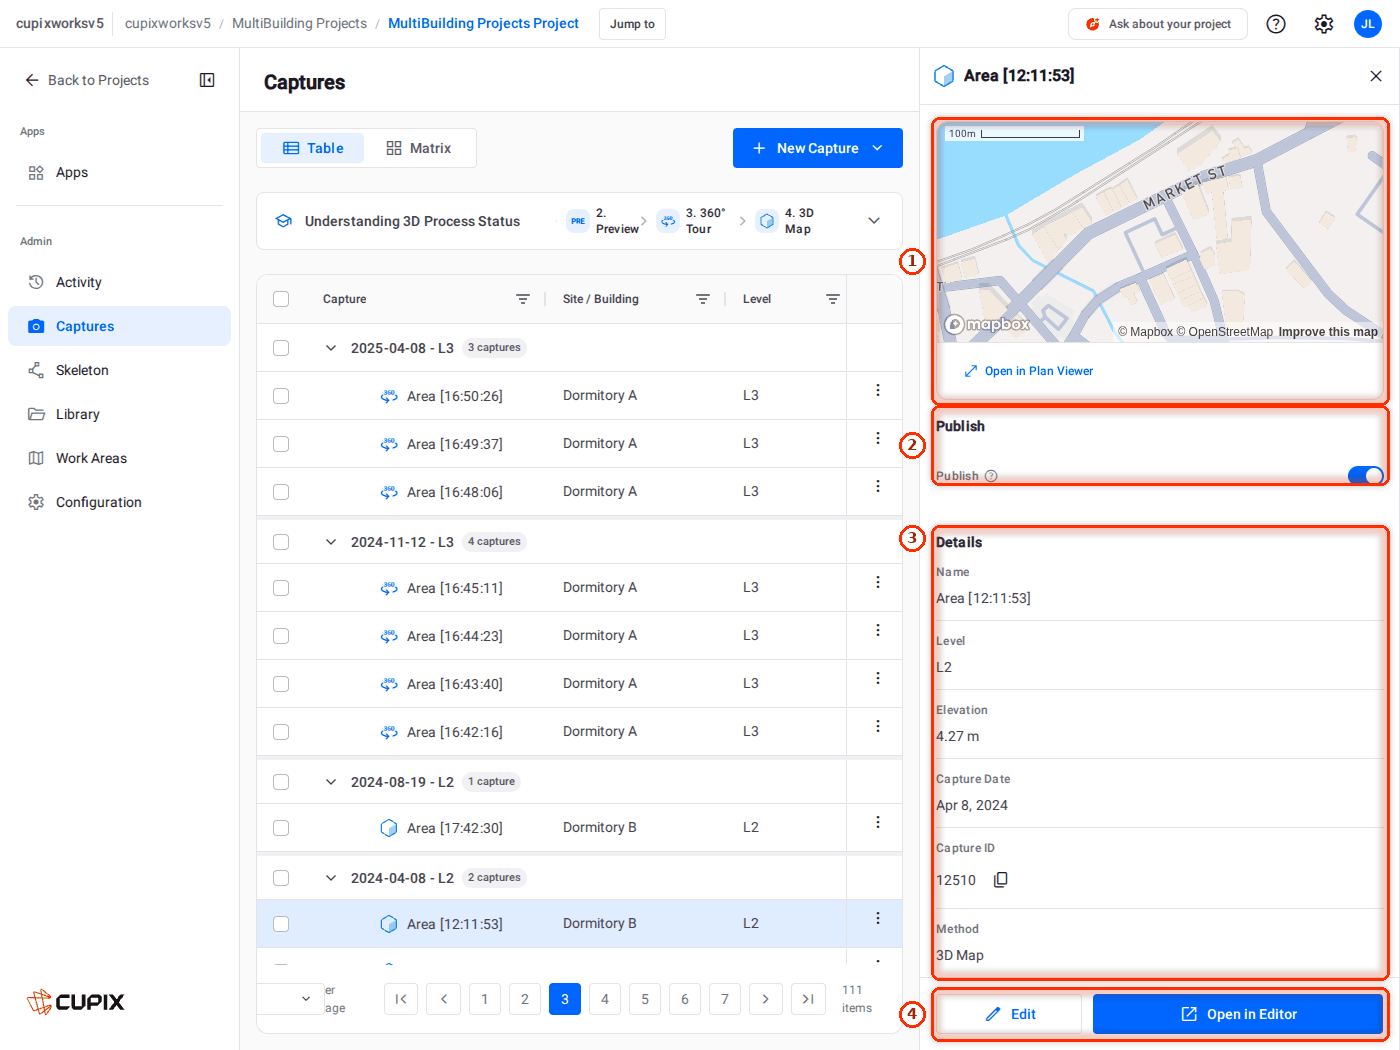Screen dimensions: 1400x1050
Task: Open Activity in the sidebar
Action: 119,282
